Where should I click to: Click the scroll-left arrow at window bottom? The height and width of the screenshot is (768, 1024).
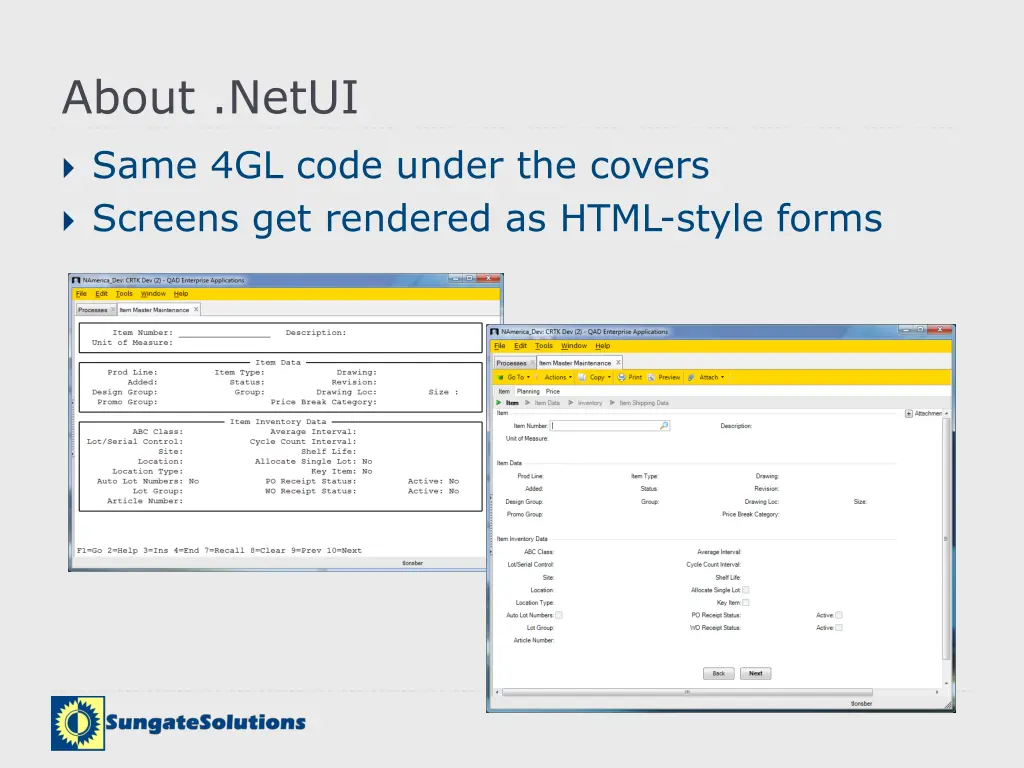coord(497,692)
